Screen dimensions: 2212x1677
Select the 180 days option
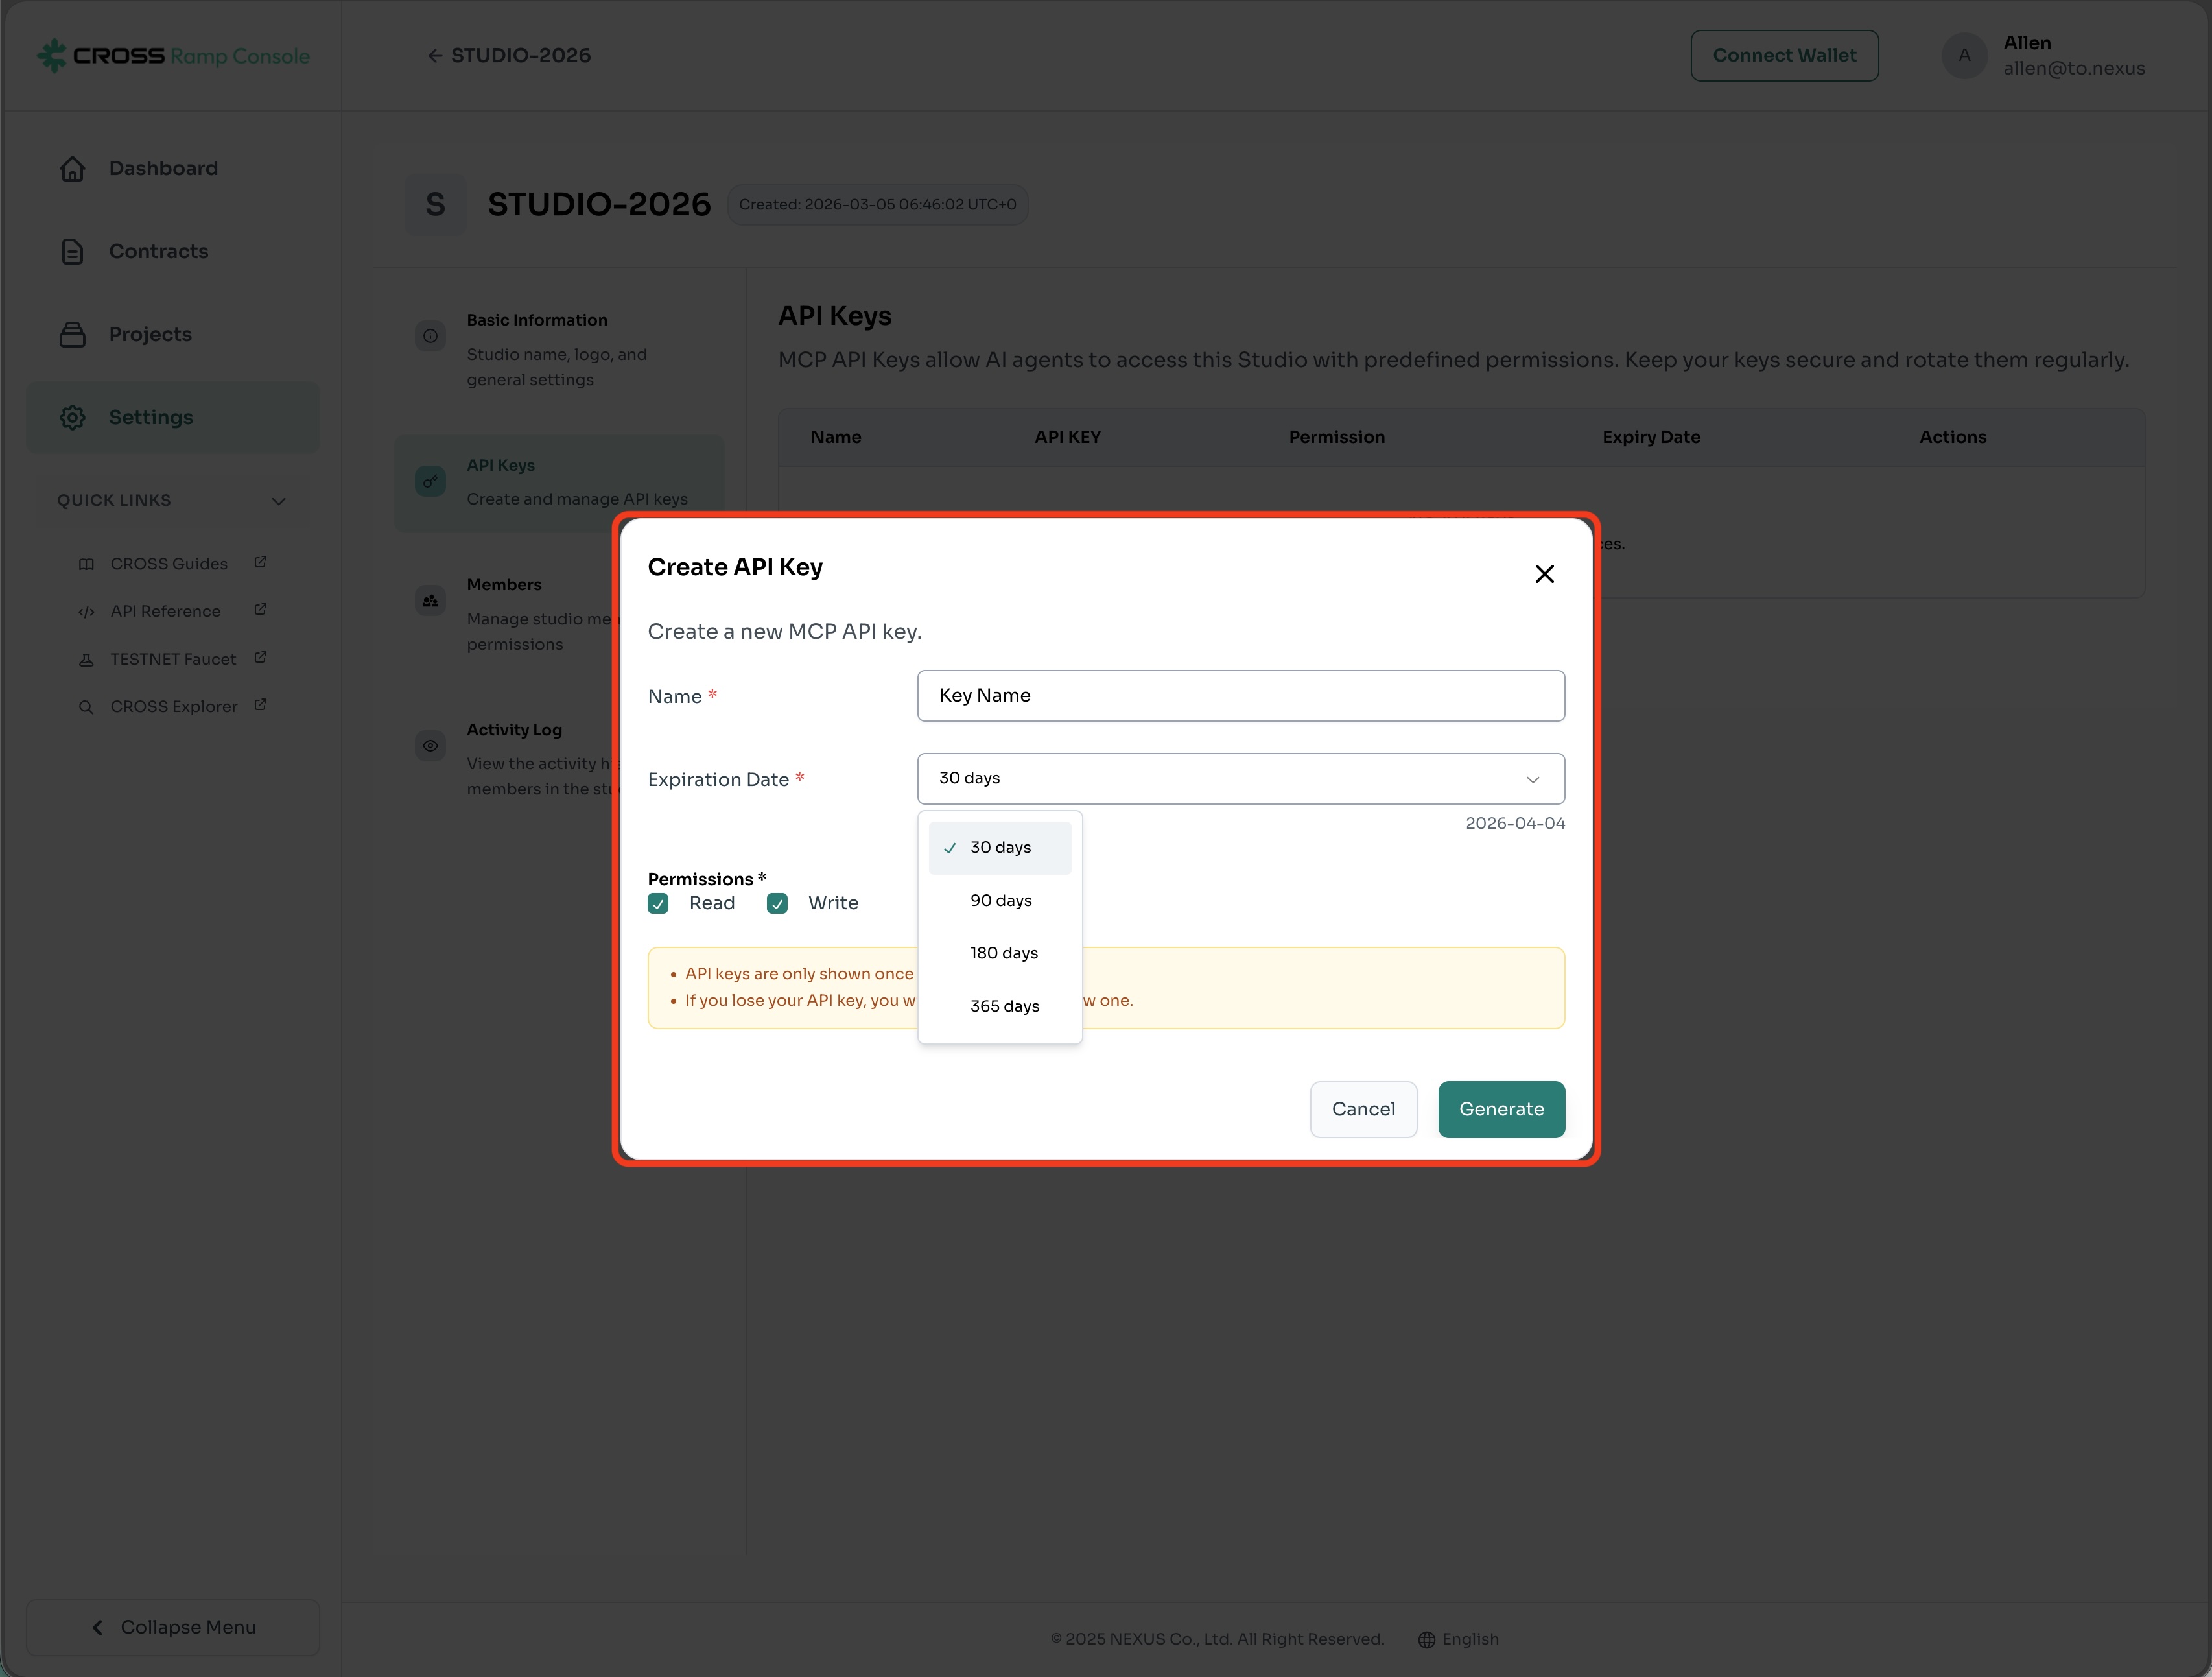click(x=1003, y=953)
